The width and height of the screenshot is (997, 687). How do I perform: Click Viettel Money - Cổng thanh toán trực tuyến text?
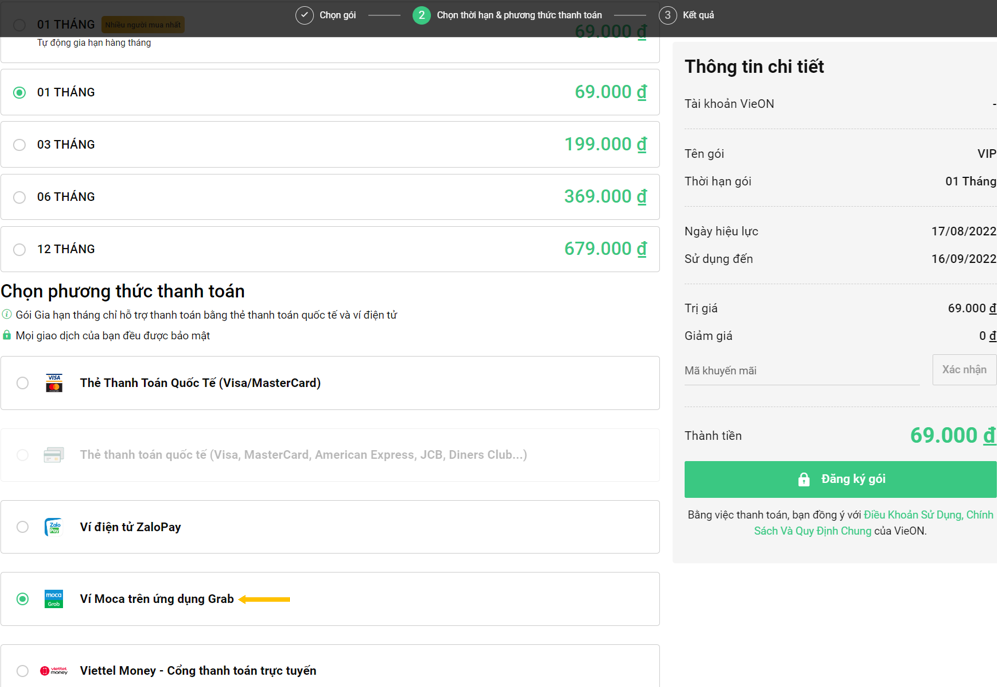[198, 670]
